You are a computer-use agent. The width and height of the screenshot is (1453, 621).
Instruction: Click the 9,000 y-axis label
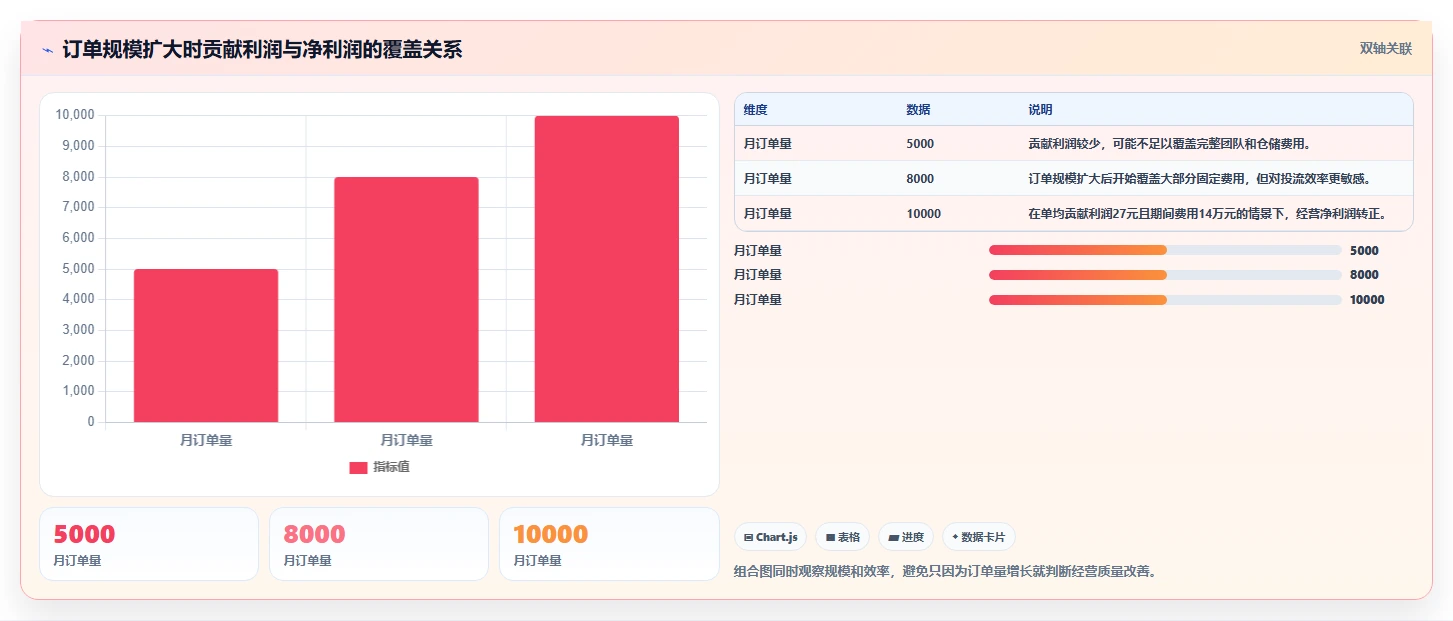pyautogui.click(x=78, y=146)
